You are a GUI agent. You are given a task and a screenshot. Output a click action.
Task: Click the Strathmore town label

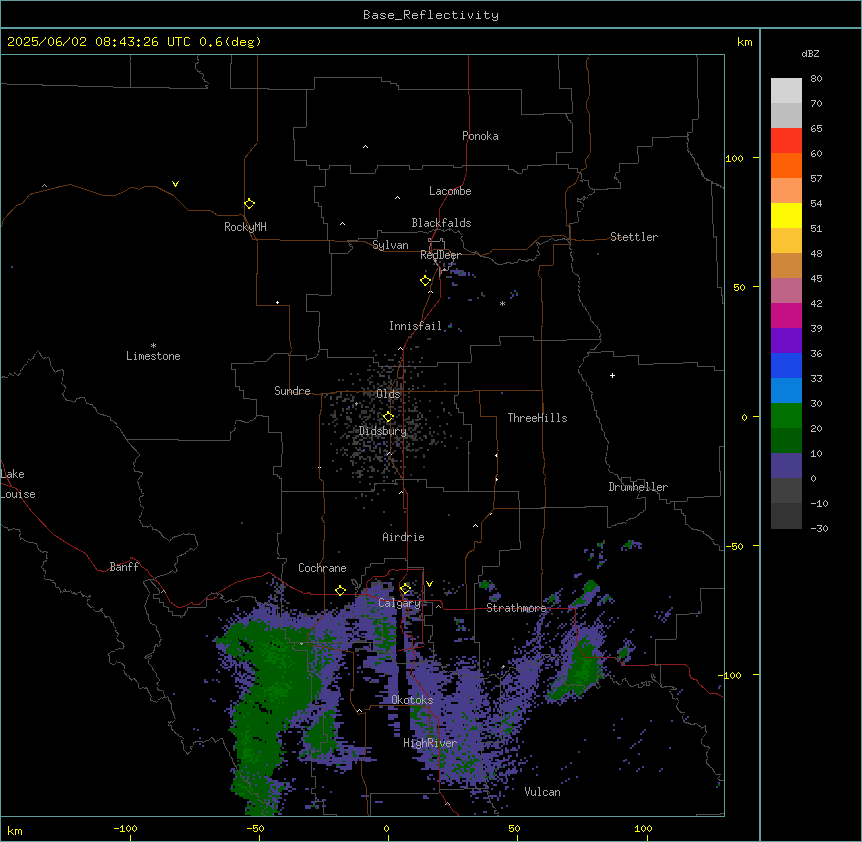(x=516, y=608)
